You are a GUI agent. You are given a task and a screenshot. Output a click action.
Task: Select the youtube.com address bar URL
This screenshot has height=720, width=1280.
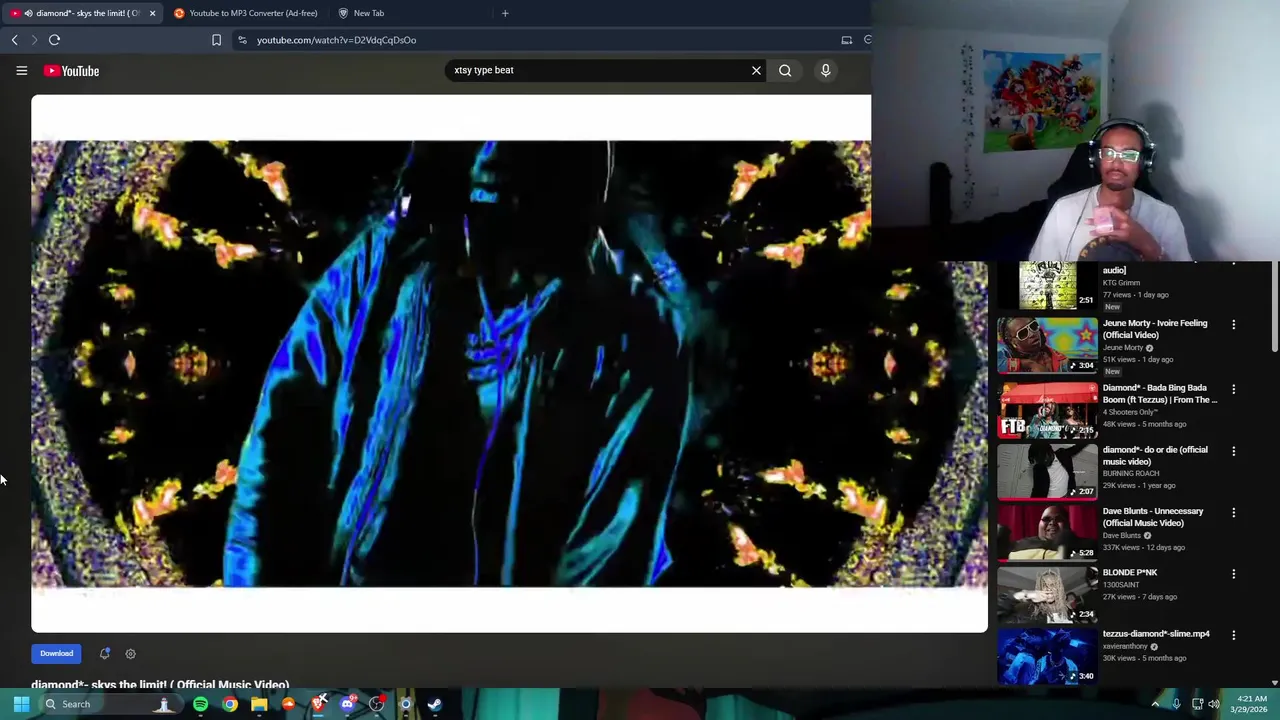(x=336, y=40)
